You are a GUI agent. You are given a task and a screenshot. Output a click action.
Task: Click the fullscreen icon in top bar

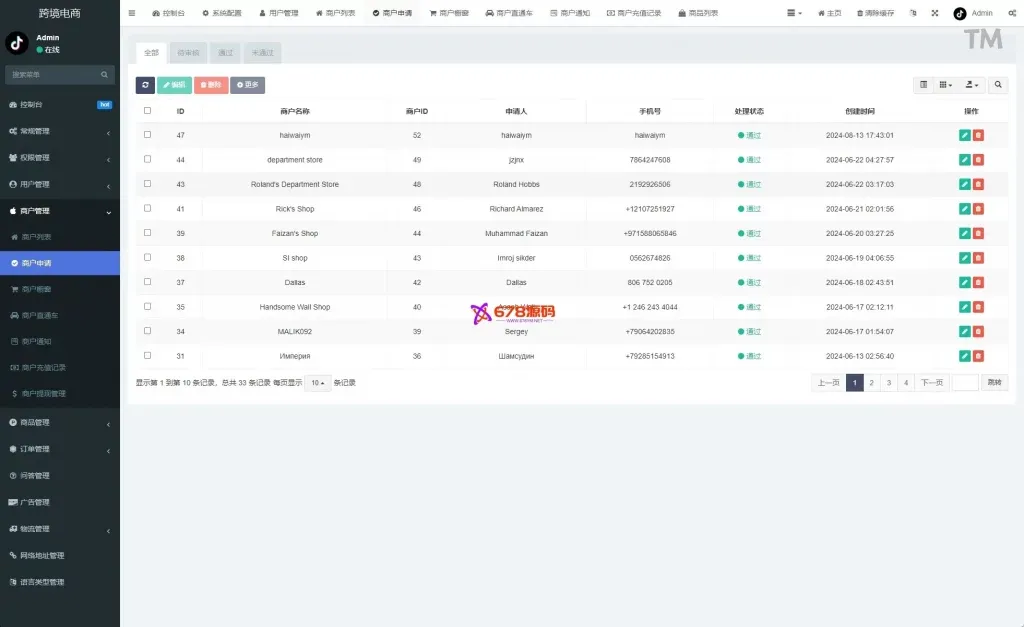pos(934,13)
